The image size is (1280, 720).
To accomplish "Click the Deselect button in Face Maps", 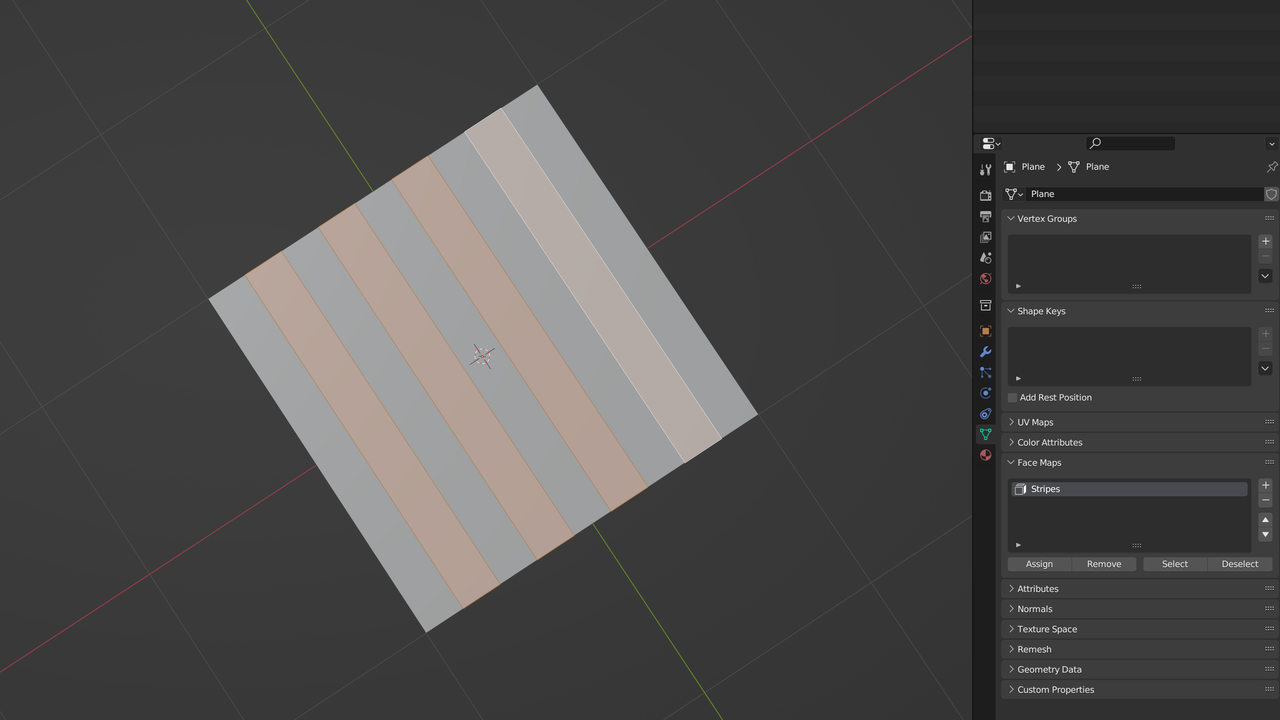I will 1239,563.
